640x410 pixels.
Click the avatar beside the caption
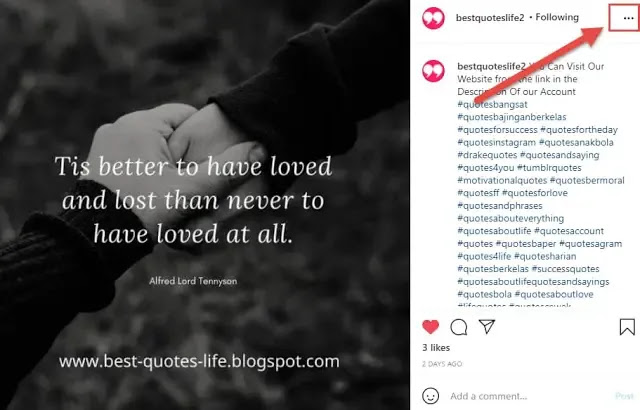(x=433, y=71)
